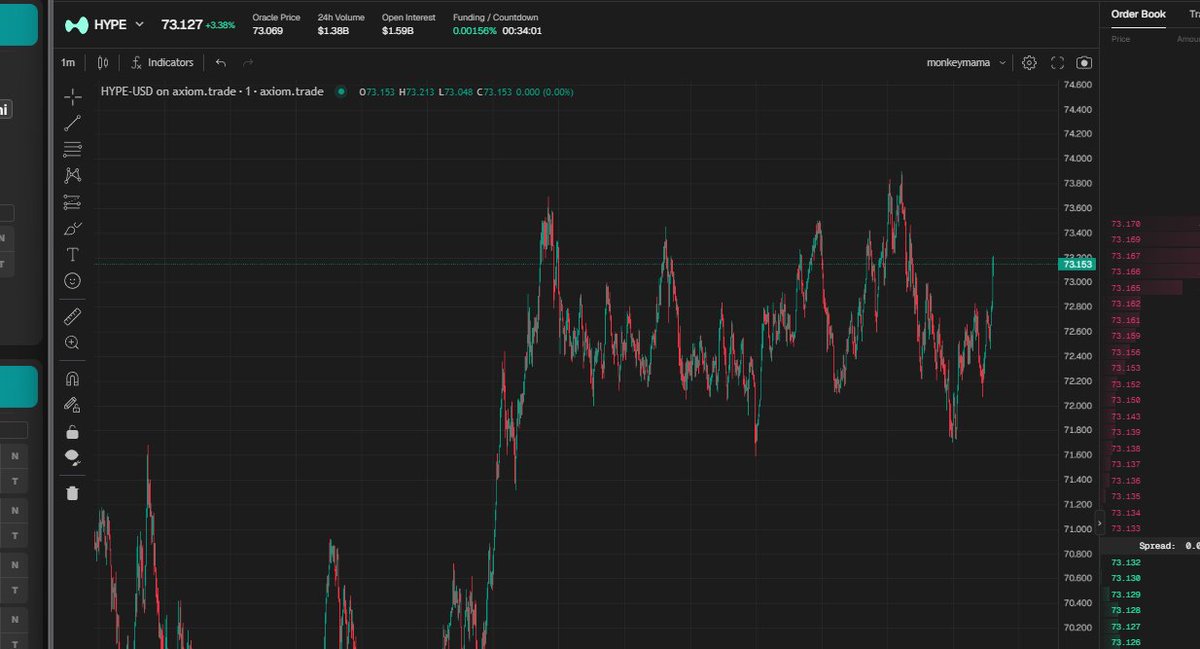The height and width of the screenshot is (649, 1200).
Task: Activate the ruler measure tool
Action: 72,316
